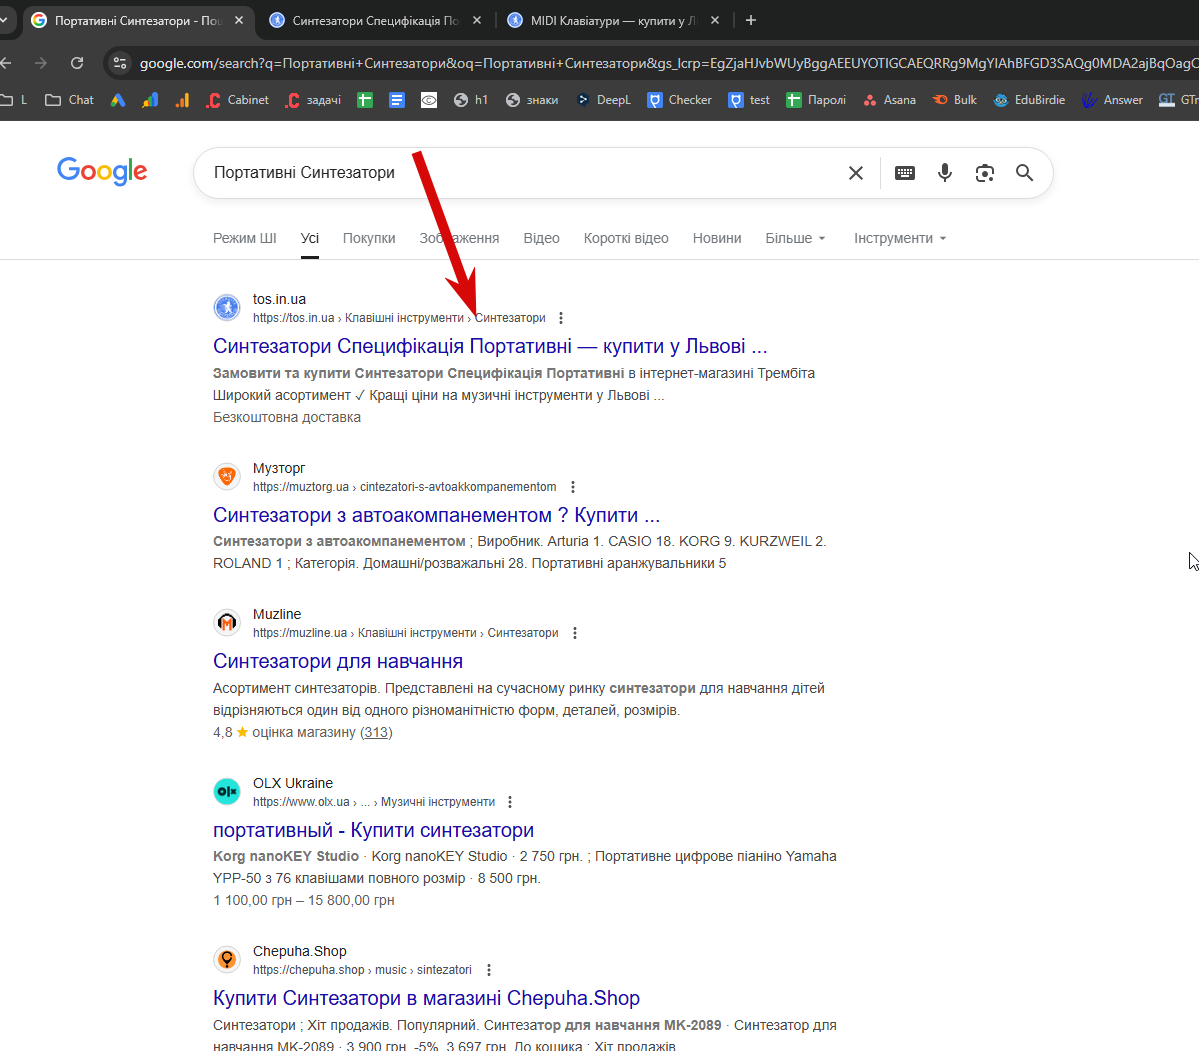Screen dimensions: 1199x1051
Task: Open the Паролі bookmark
Action: pyautogui.click(x=816, y=100)
